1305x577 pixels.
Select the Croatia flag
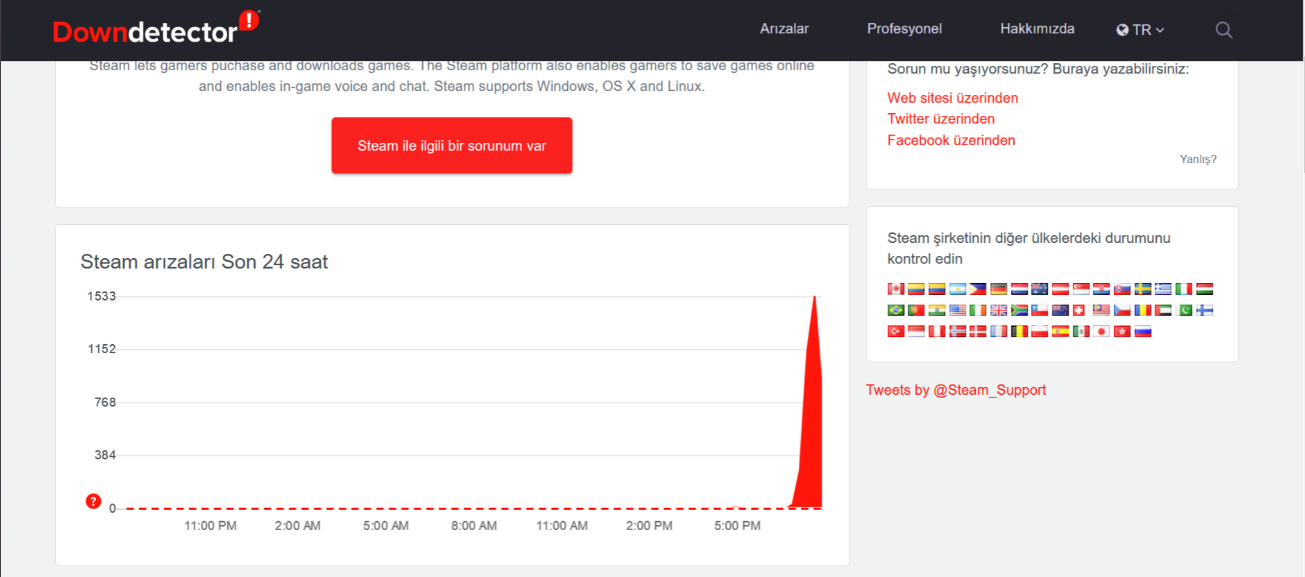click(1102, 289)
